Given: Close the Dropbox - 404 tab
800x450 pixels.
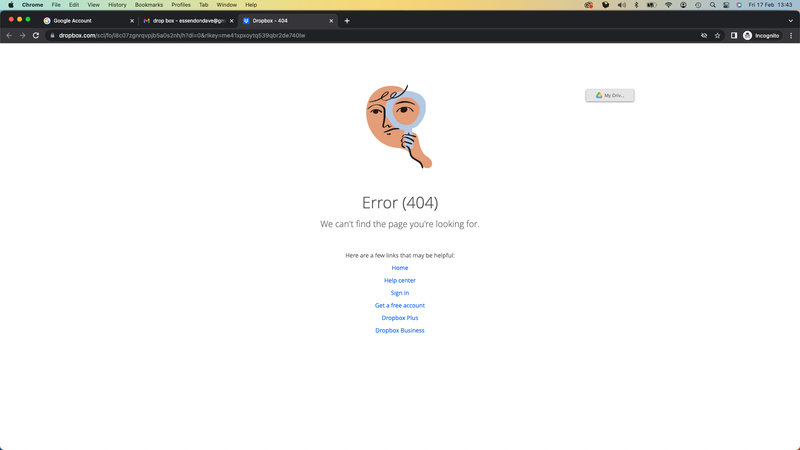Looking at the screenshot, I should click(331, 21).
